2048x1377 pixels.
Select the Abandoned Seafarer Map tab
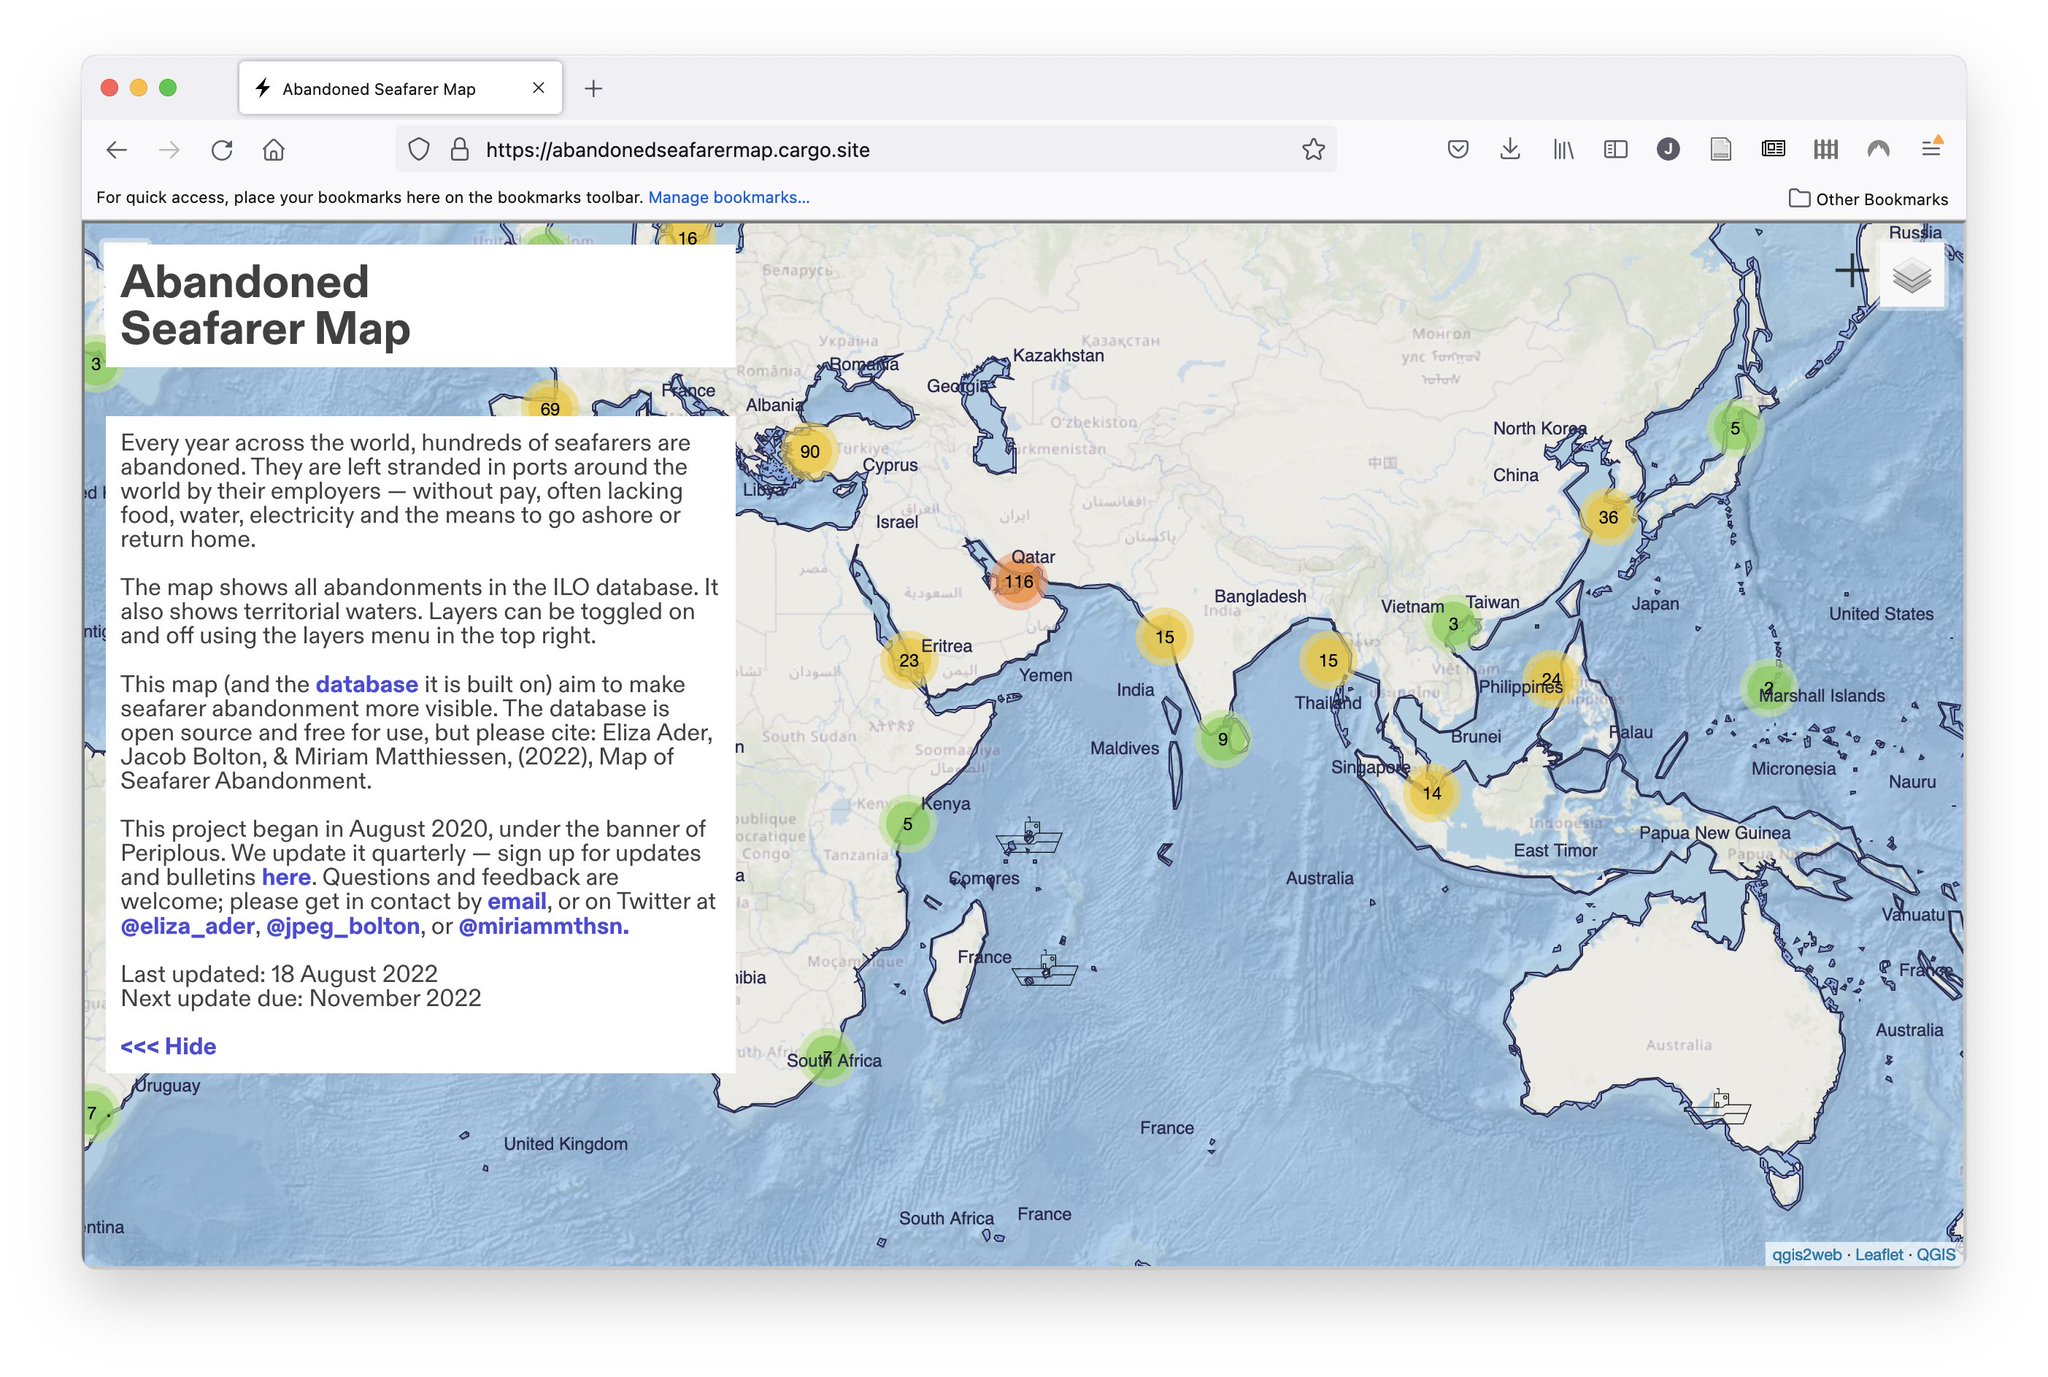point(380,89)
